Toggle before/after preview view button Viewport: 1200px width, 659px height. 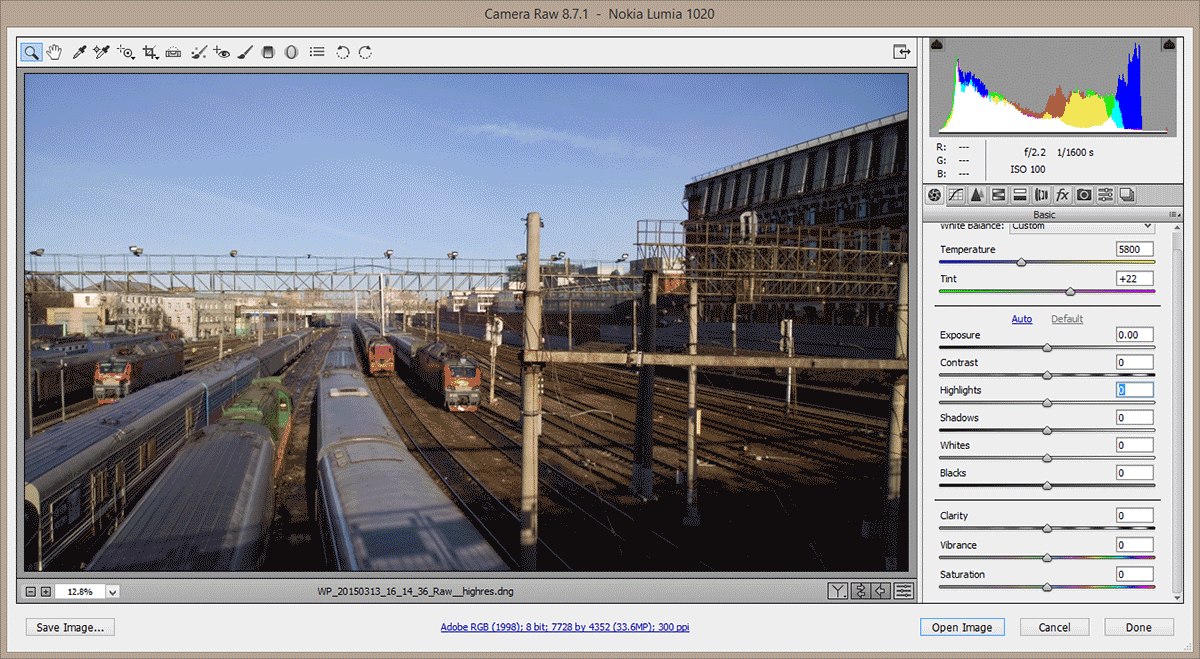838,591
